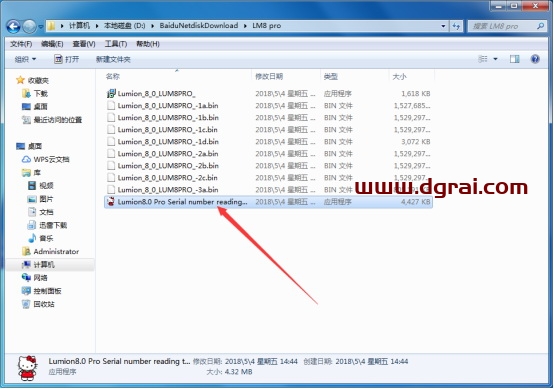Open the 查看(V) menu
The width and height of the screenshot is (554, 389).
point(84,44)
